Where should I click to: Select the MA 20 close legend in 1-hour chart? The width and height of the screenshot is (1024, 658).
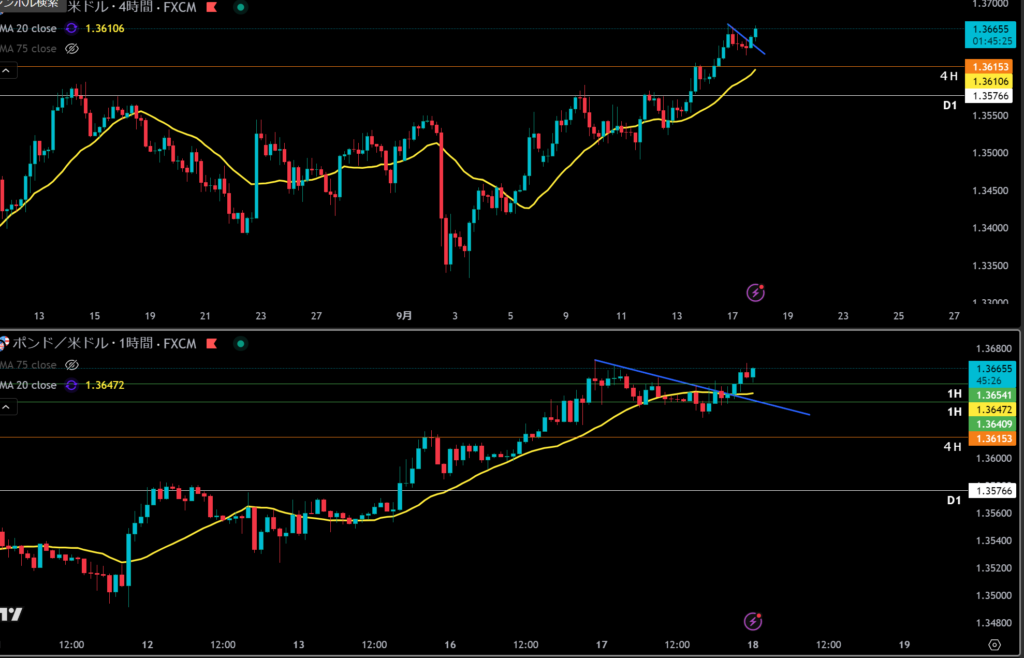pyautogui.click(x=28, y=385)
